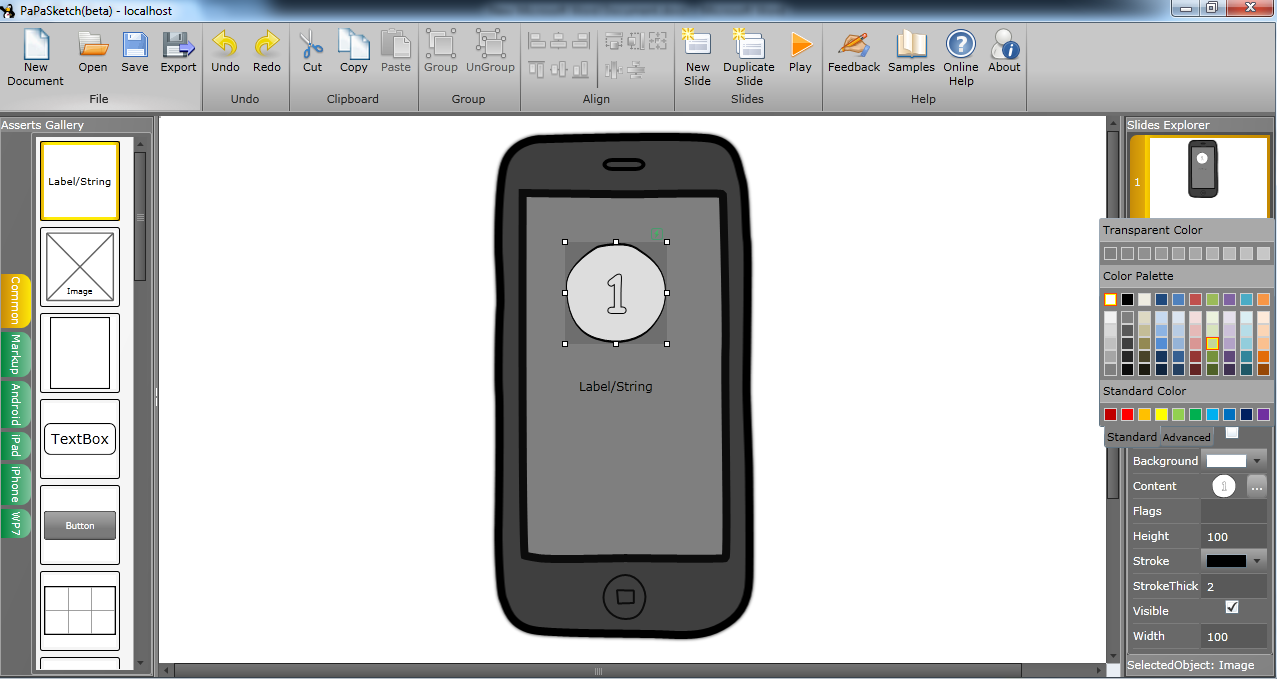
Task: Switch to the Markup assets tab
Action: click(x=15, y=354)
